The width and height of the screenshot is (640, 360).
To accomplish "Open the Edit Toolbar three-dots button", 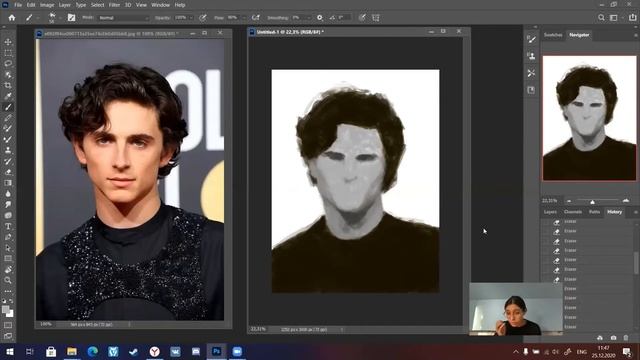I will coord(8,291).
